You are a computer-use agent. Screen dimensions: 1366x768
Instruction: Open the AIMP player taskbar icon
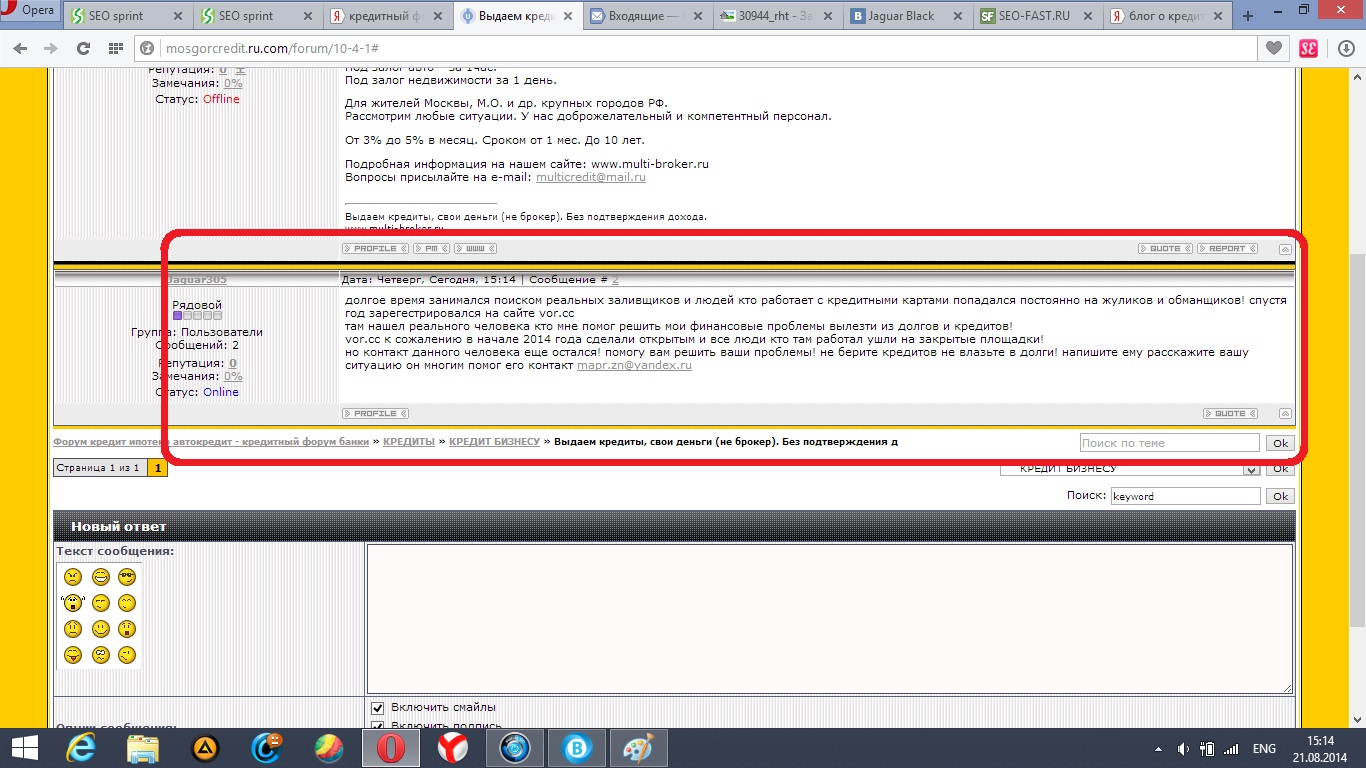coord(205,748)
